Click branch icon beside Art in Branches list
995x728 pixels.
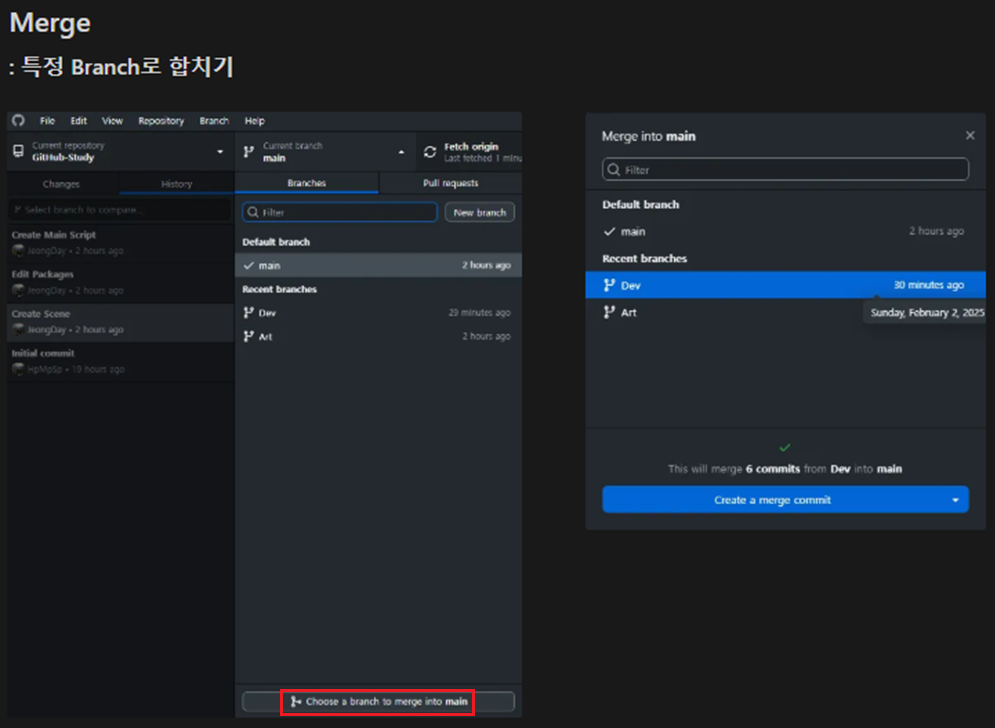(x=249, y=336)
